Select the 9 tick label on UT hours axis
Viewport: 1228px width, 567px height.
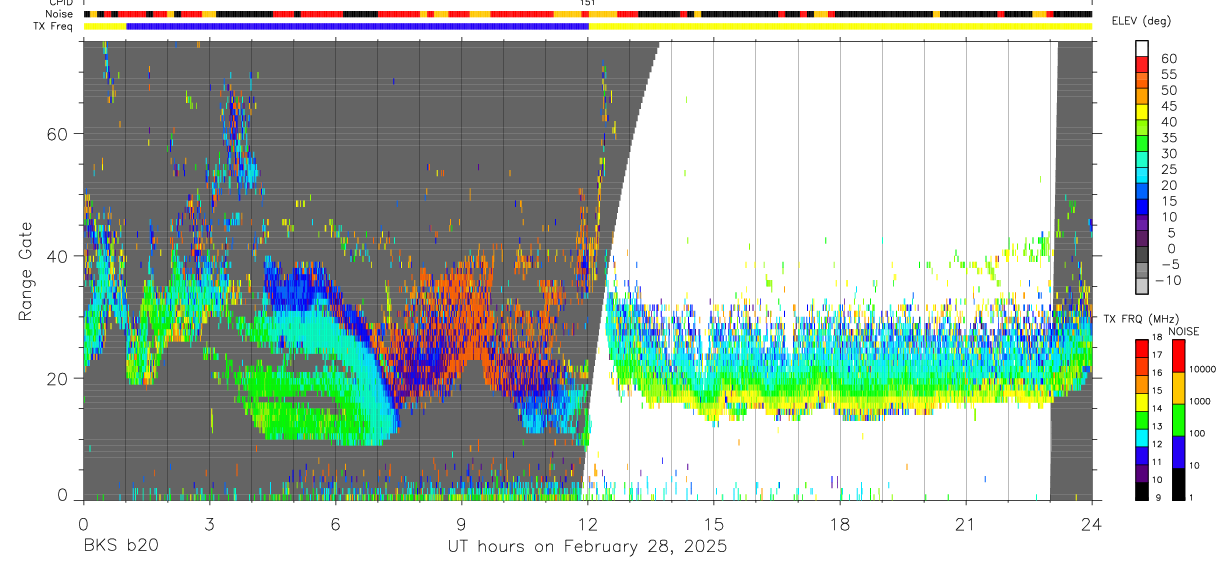[x=461, y=524]
